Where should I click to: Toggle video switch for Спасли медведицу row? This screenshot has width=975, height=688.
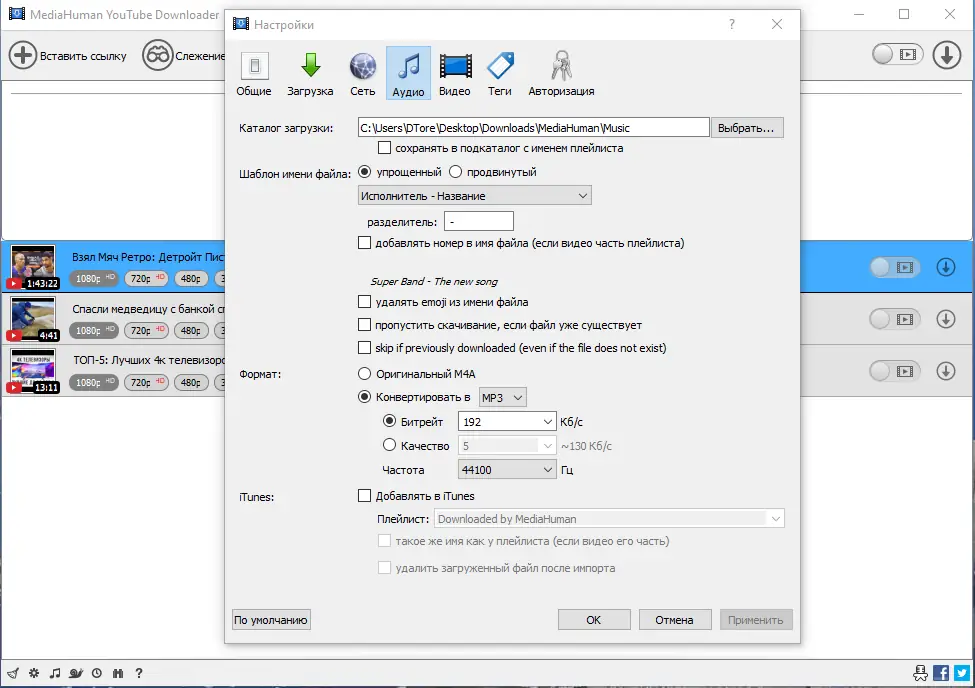click(x=894, y=319)
